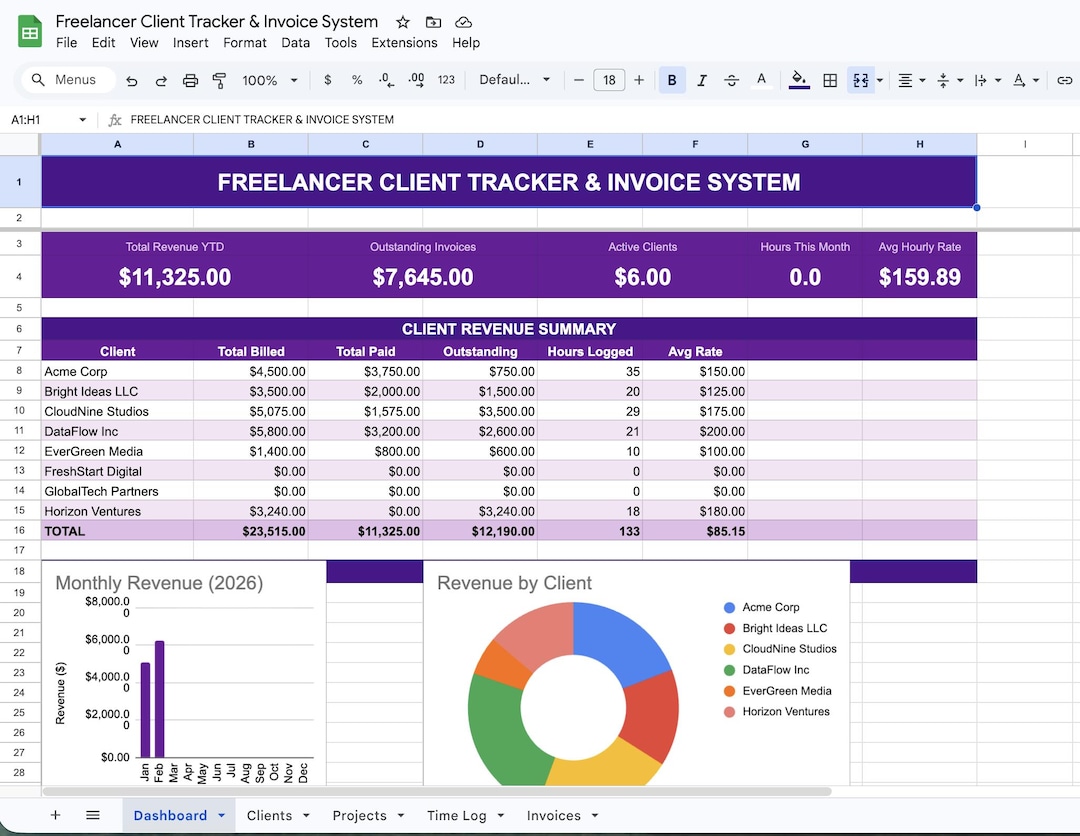Image resolution: width=1080 pixels, height=836 pixels.
Task: Click the font size field
Action: click(609, 80)
